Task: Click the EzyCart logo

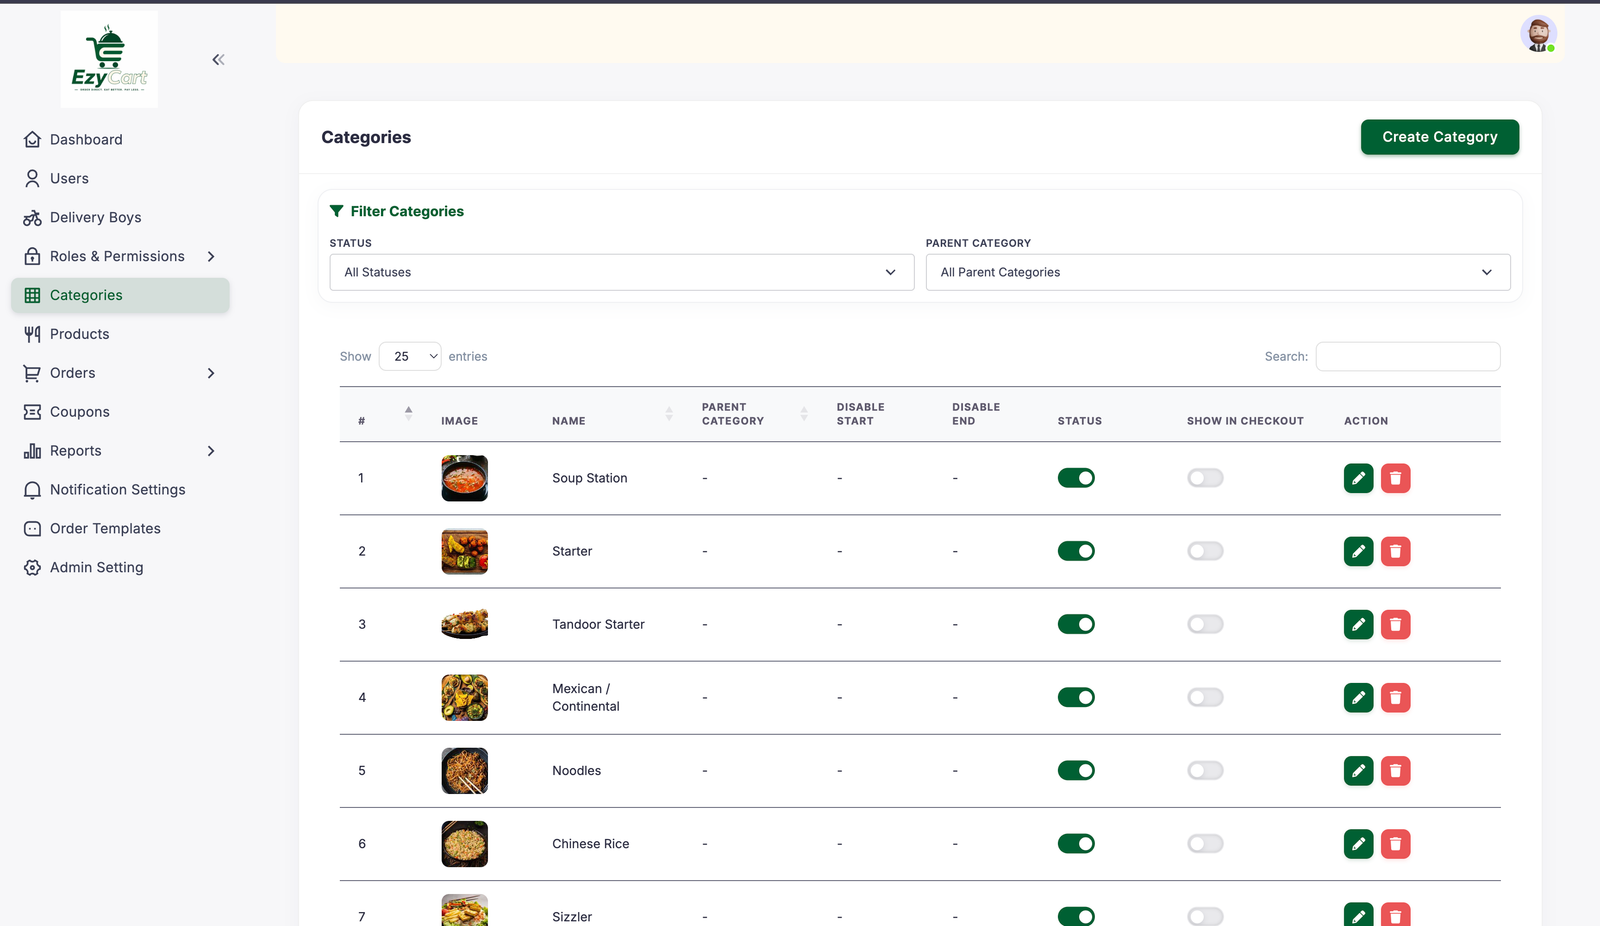Action: point(109,59)
